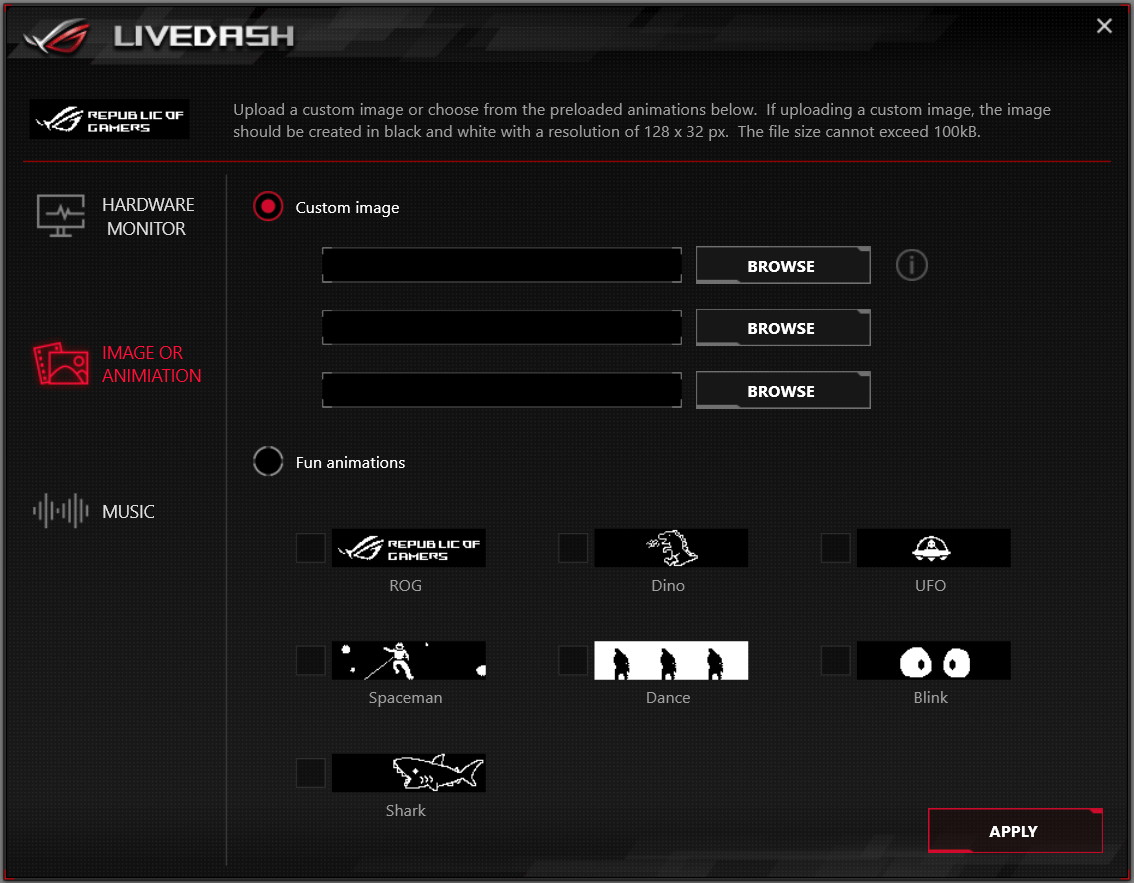
Task: Click the 'ROG' caption text
Action: point(405,585)
